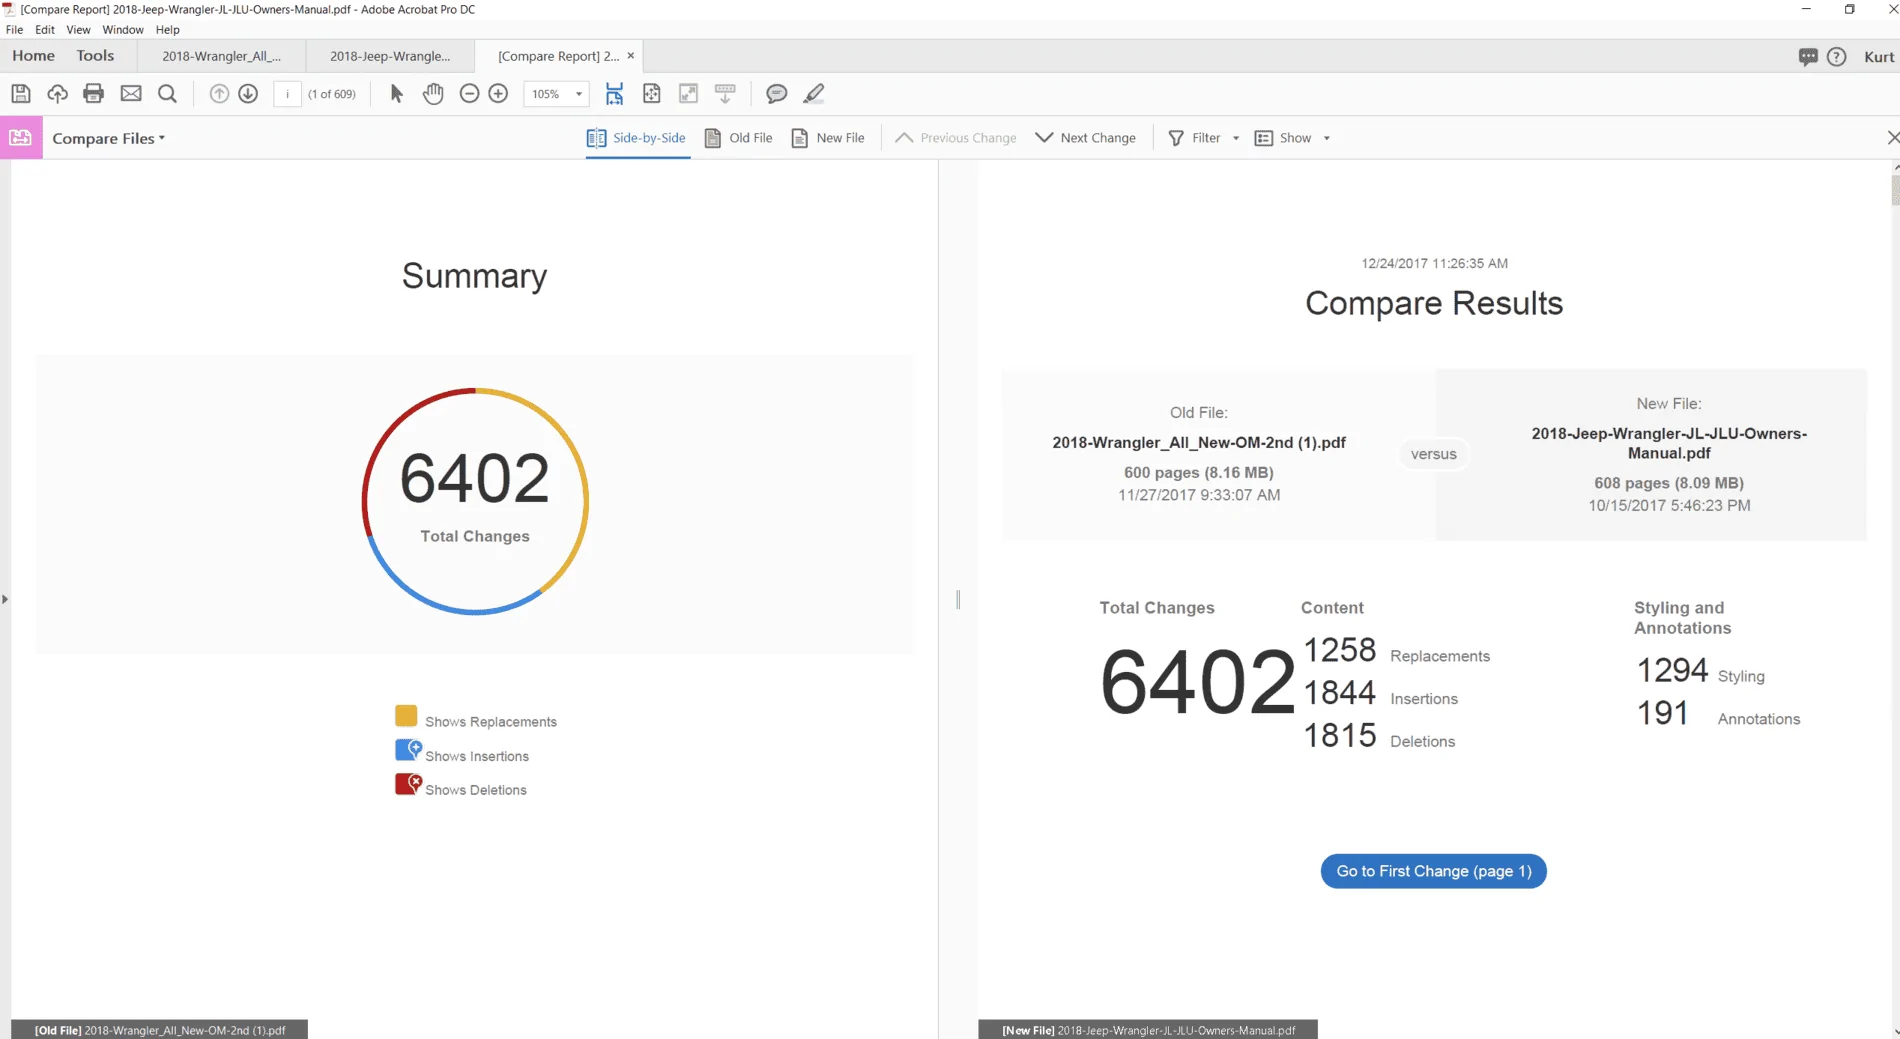Upload file to cloud icon

click(57, 94)
